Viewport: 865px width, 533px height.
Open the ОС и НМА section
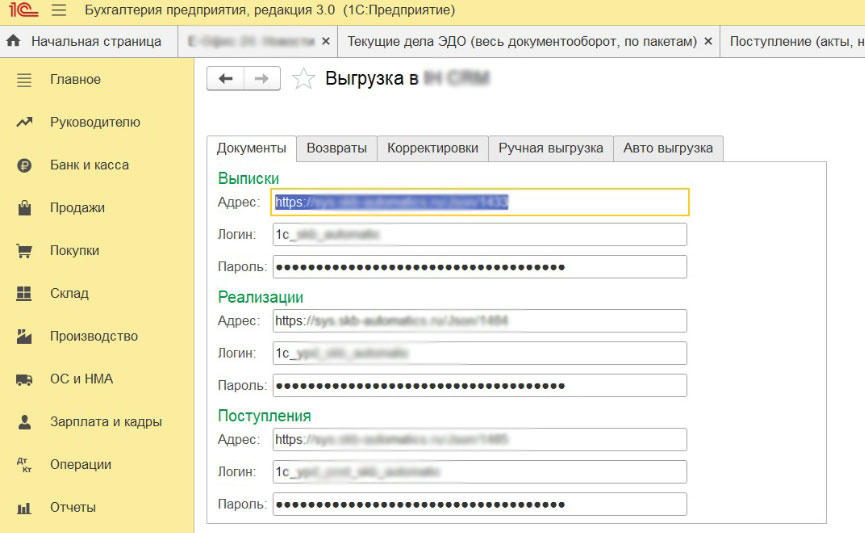[x=81, y=379]
